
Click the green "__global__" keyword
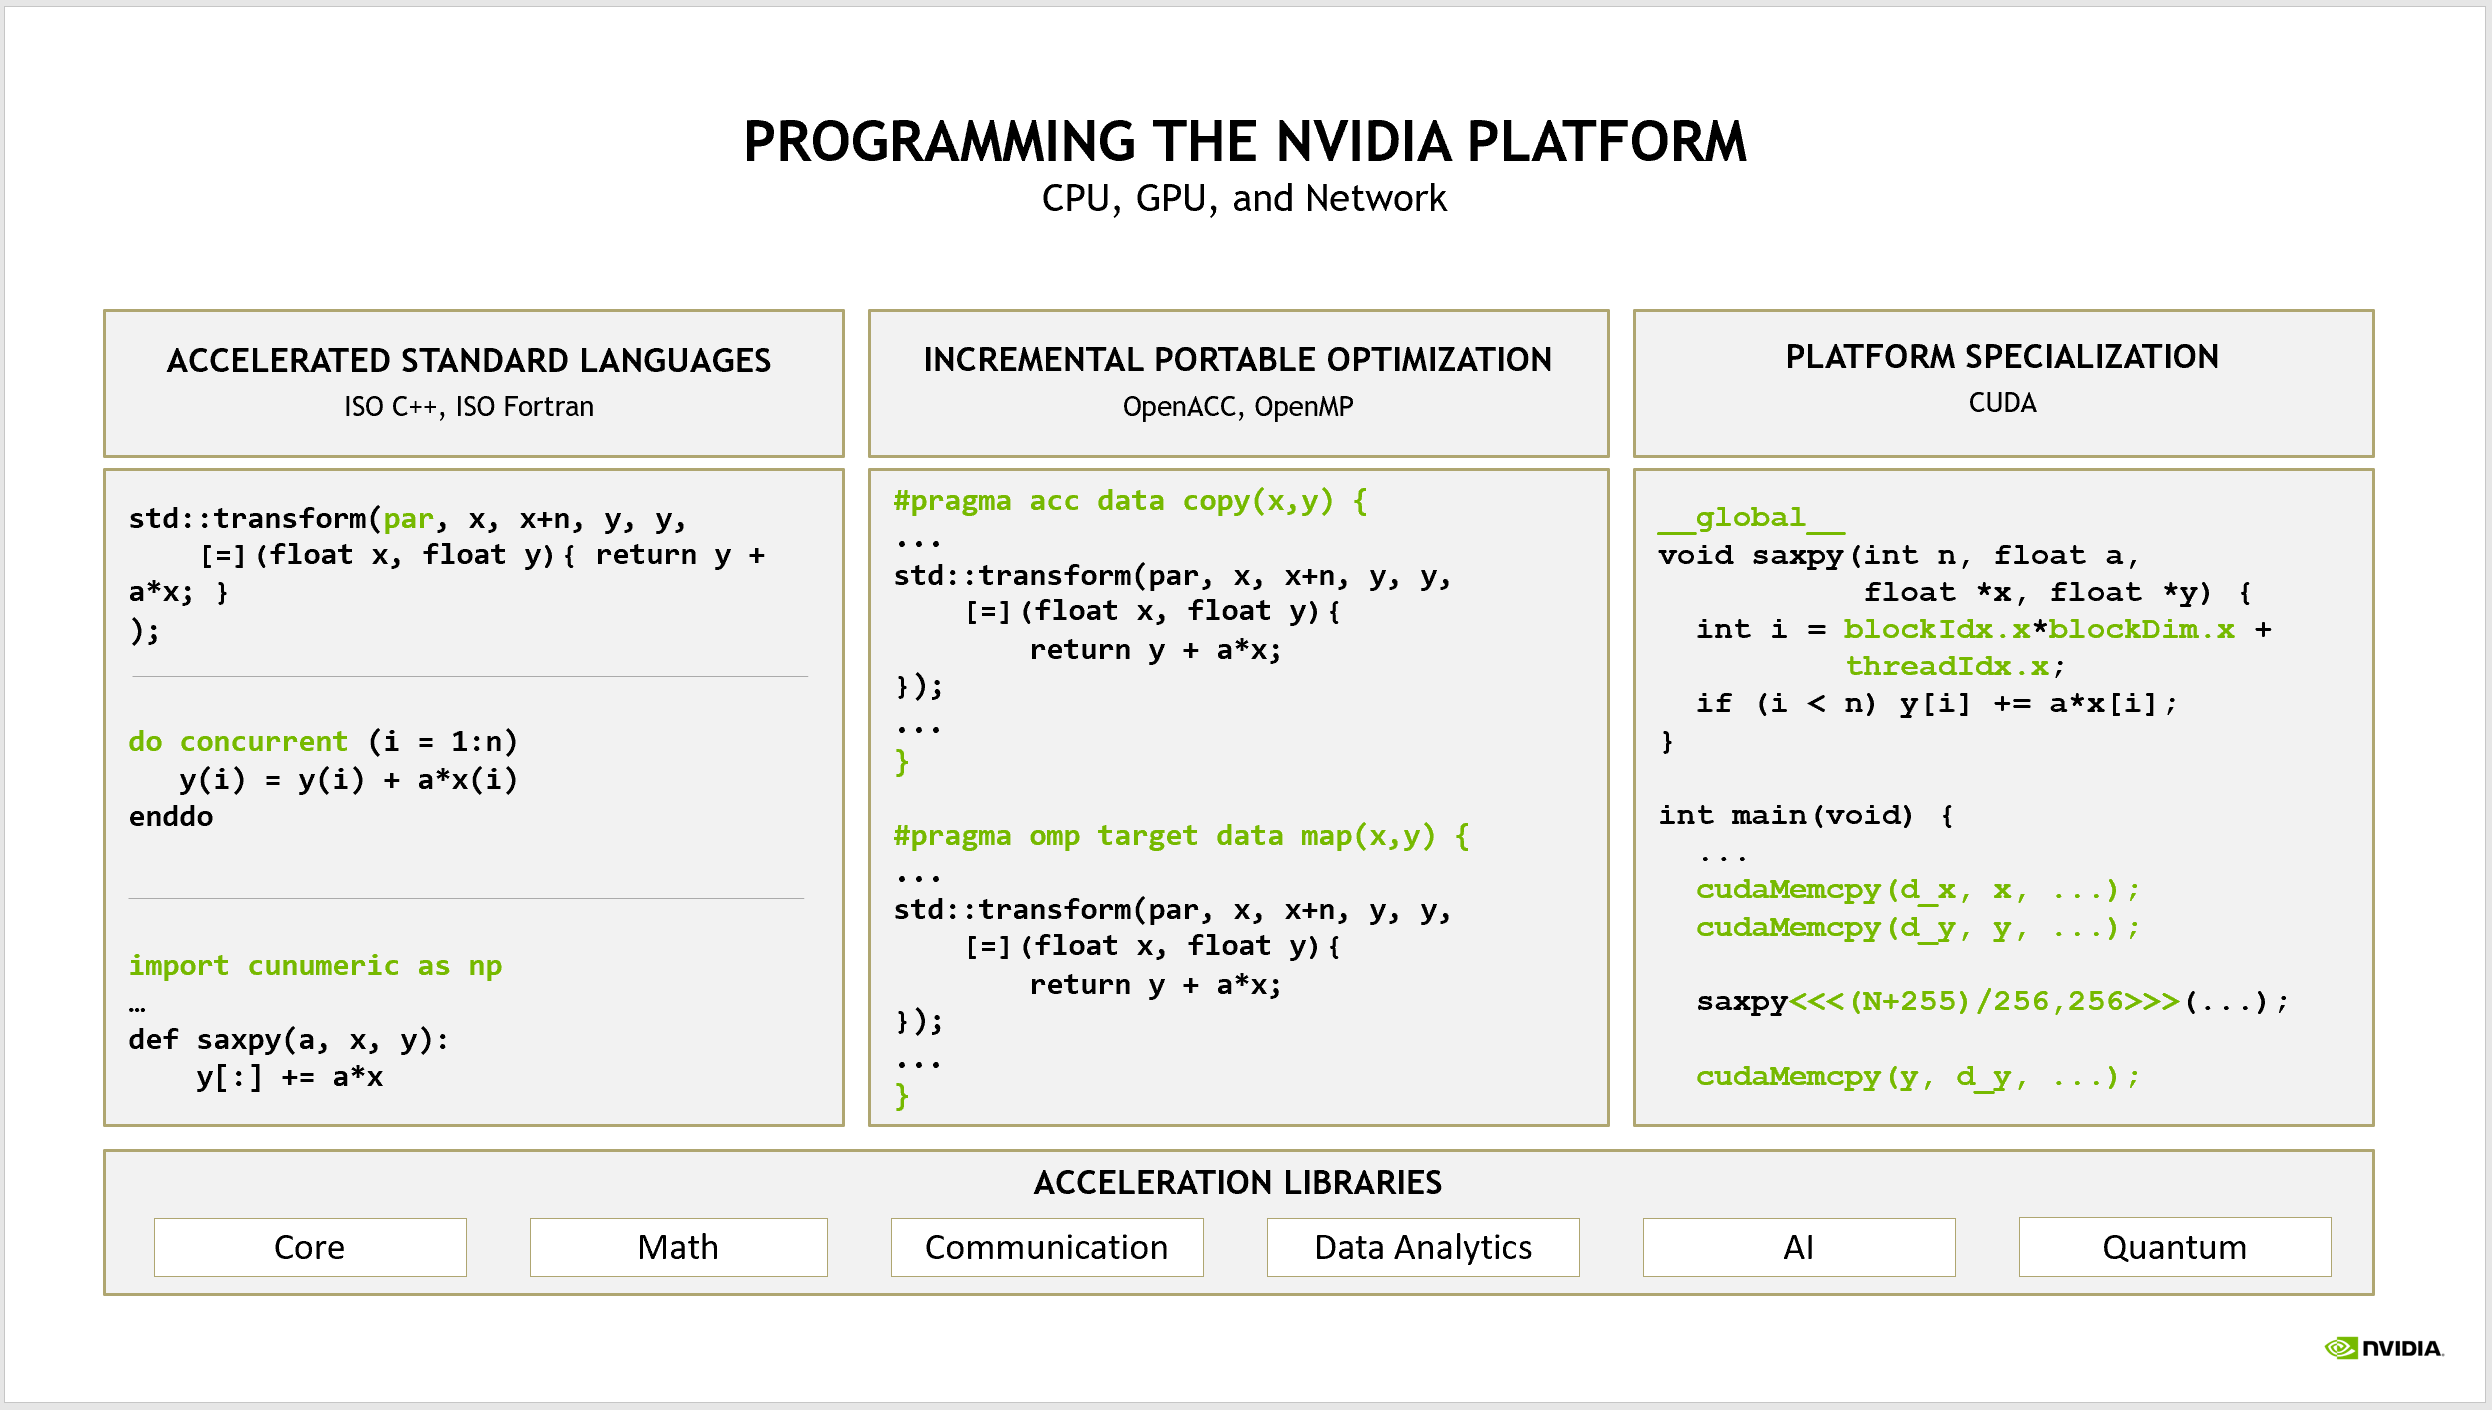[x=1751, y=518]
